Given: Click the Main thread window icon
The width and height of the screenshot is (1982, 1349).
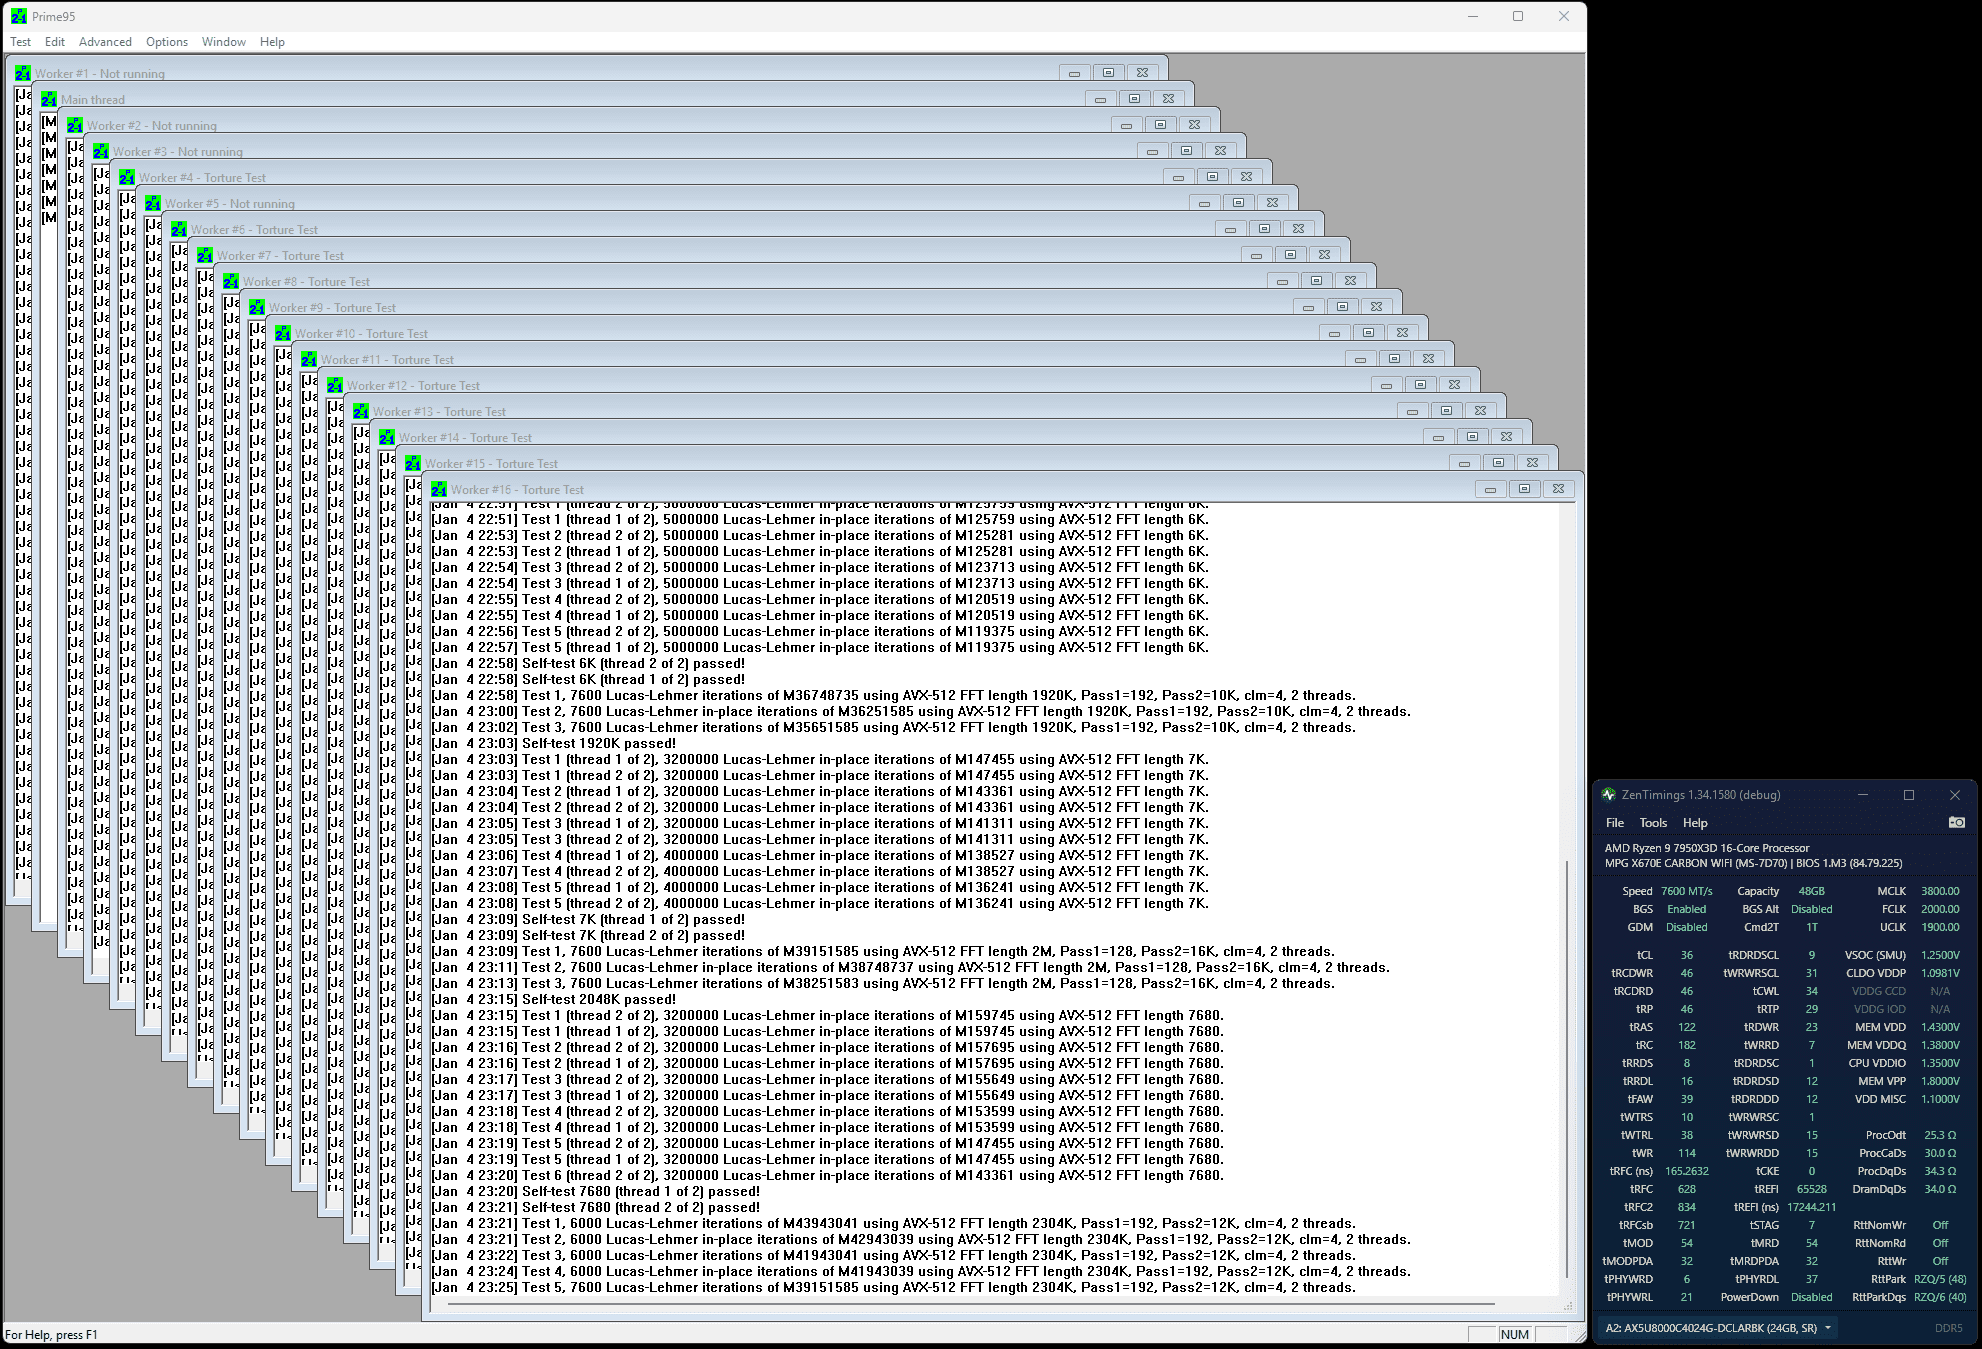Looking at the screenshot, I should (48, 99).
